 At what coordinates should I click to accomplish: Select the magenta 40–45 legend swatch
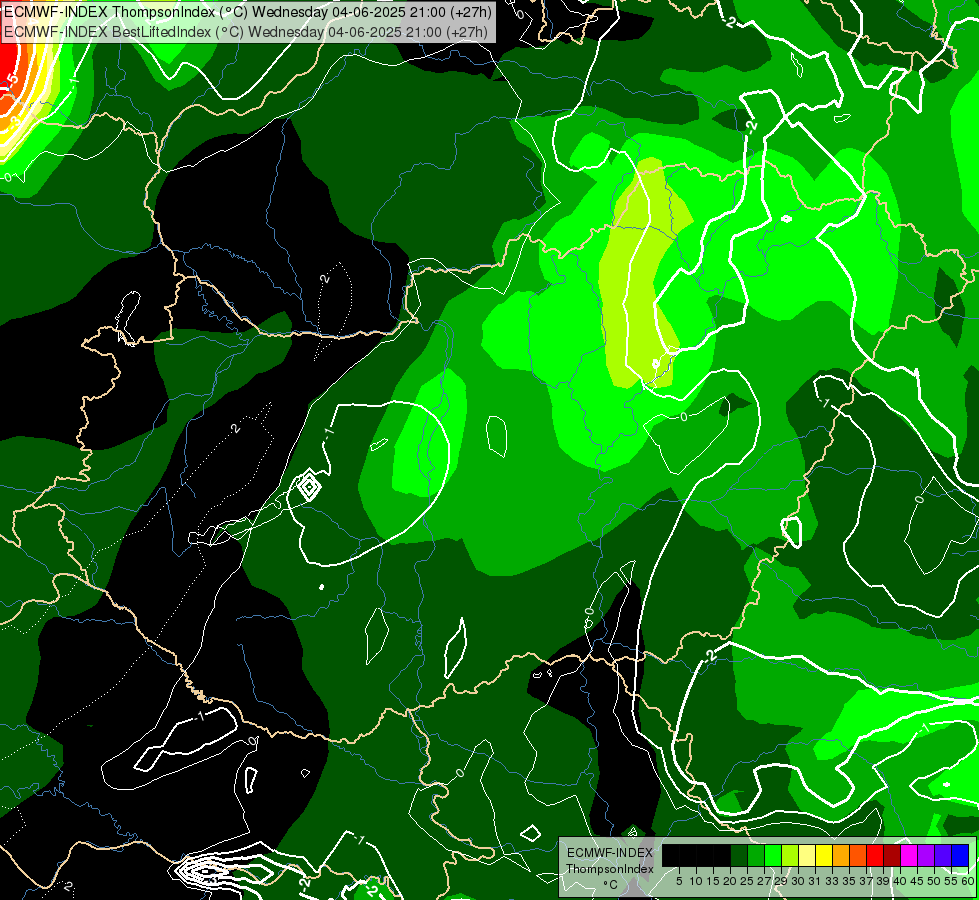point(909,855)
